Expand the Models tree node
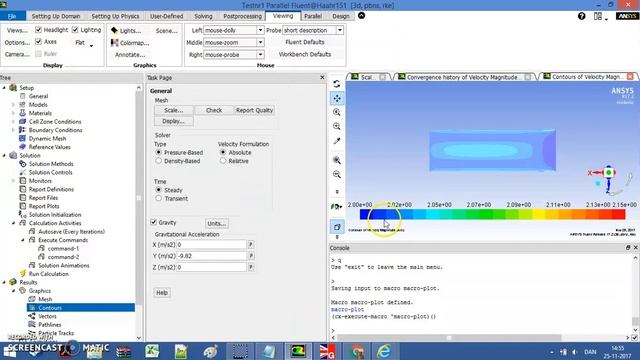Image resolution: width=640 pixels, height=360 pixels. [13, 104]
